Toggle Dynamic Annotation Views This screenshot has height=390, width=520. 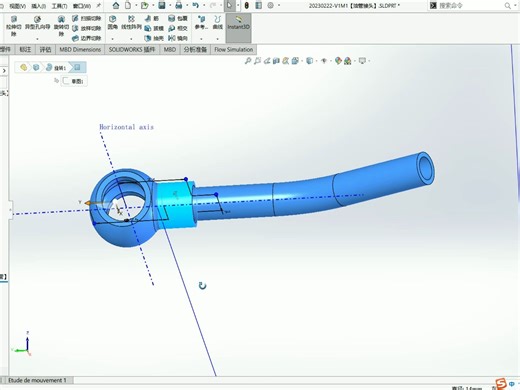pos(285,61)
